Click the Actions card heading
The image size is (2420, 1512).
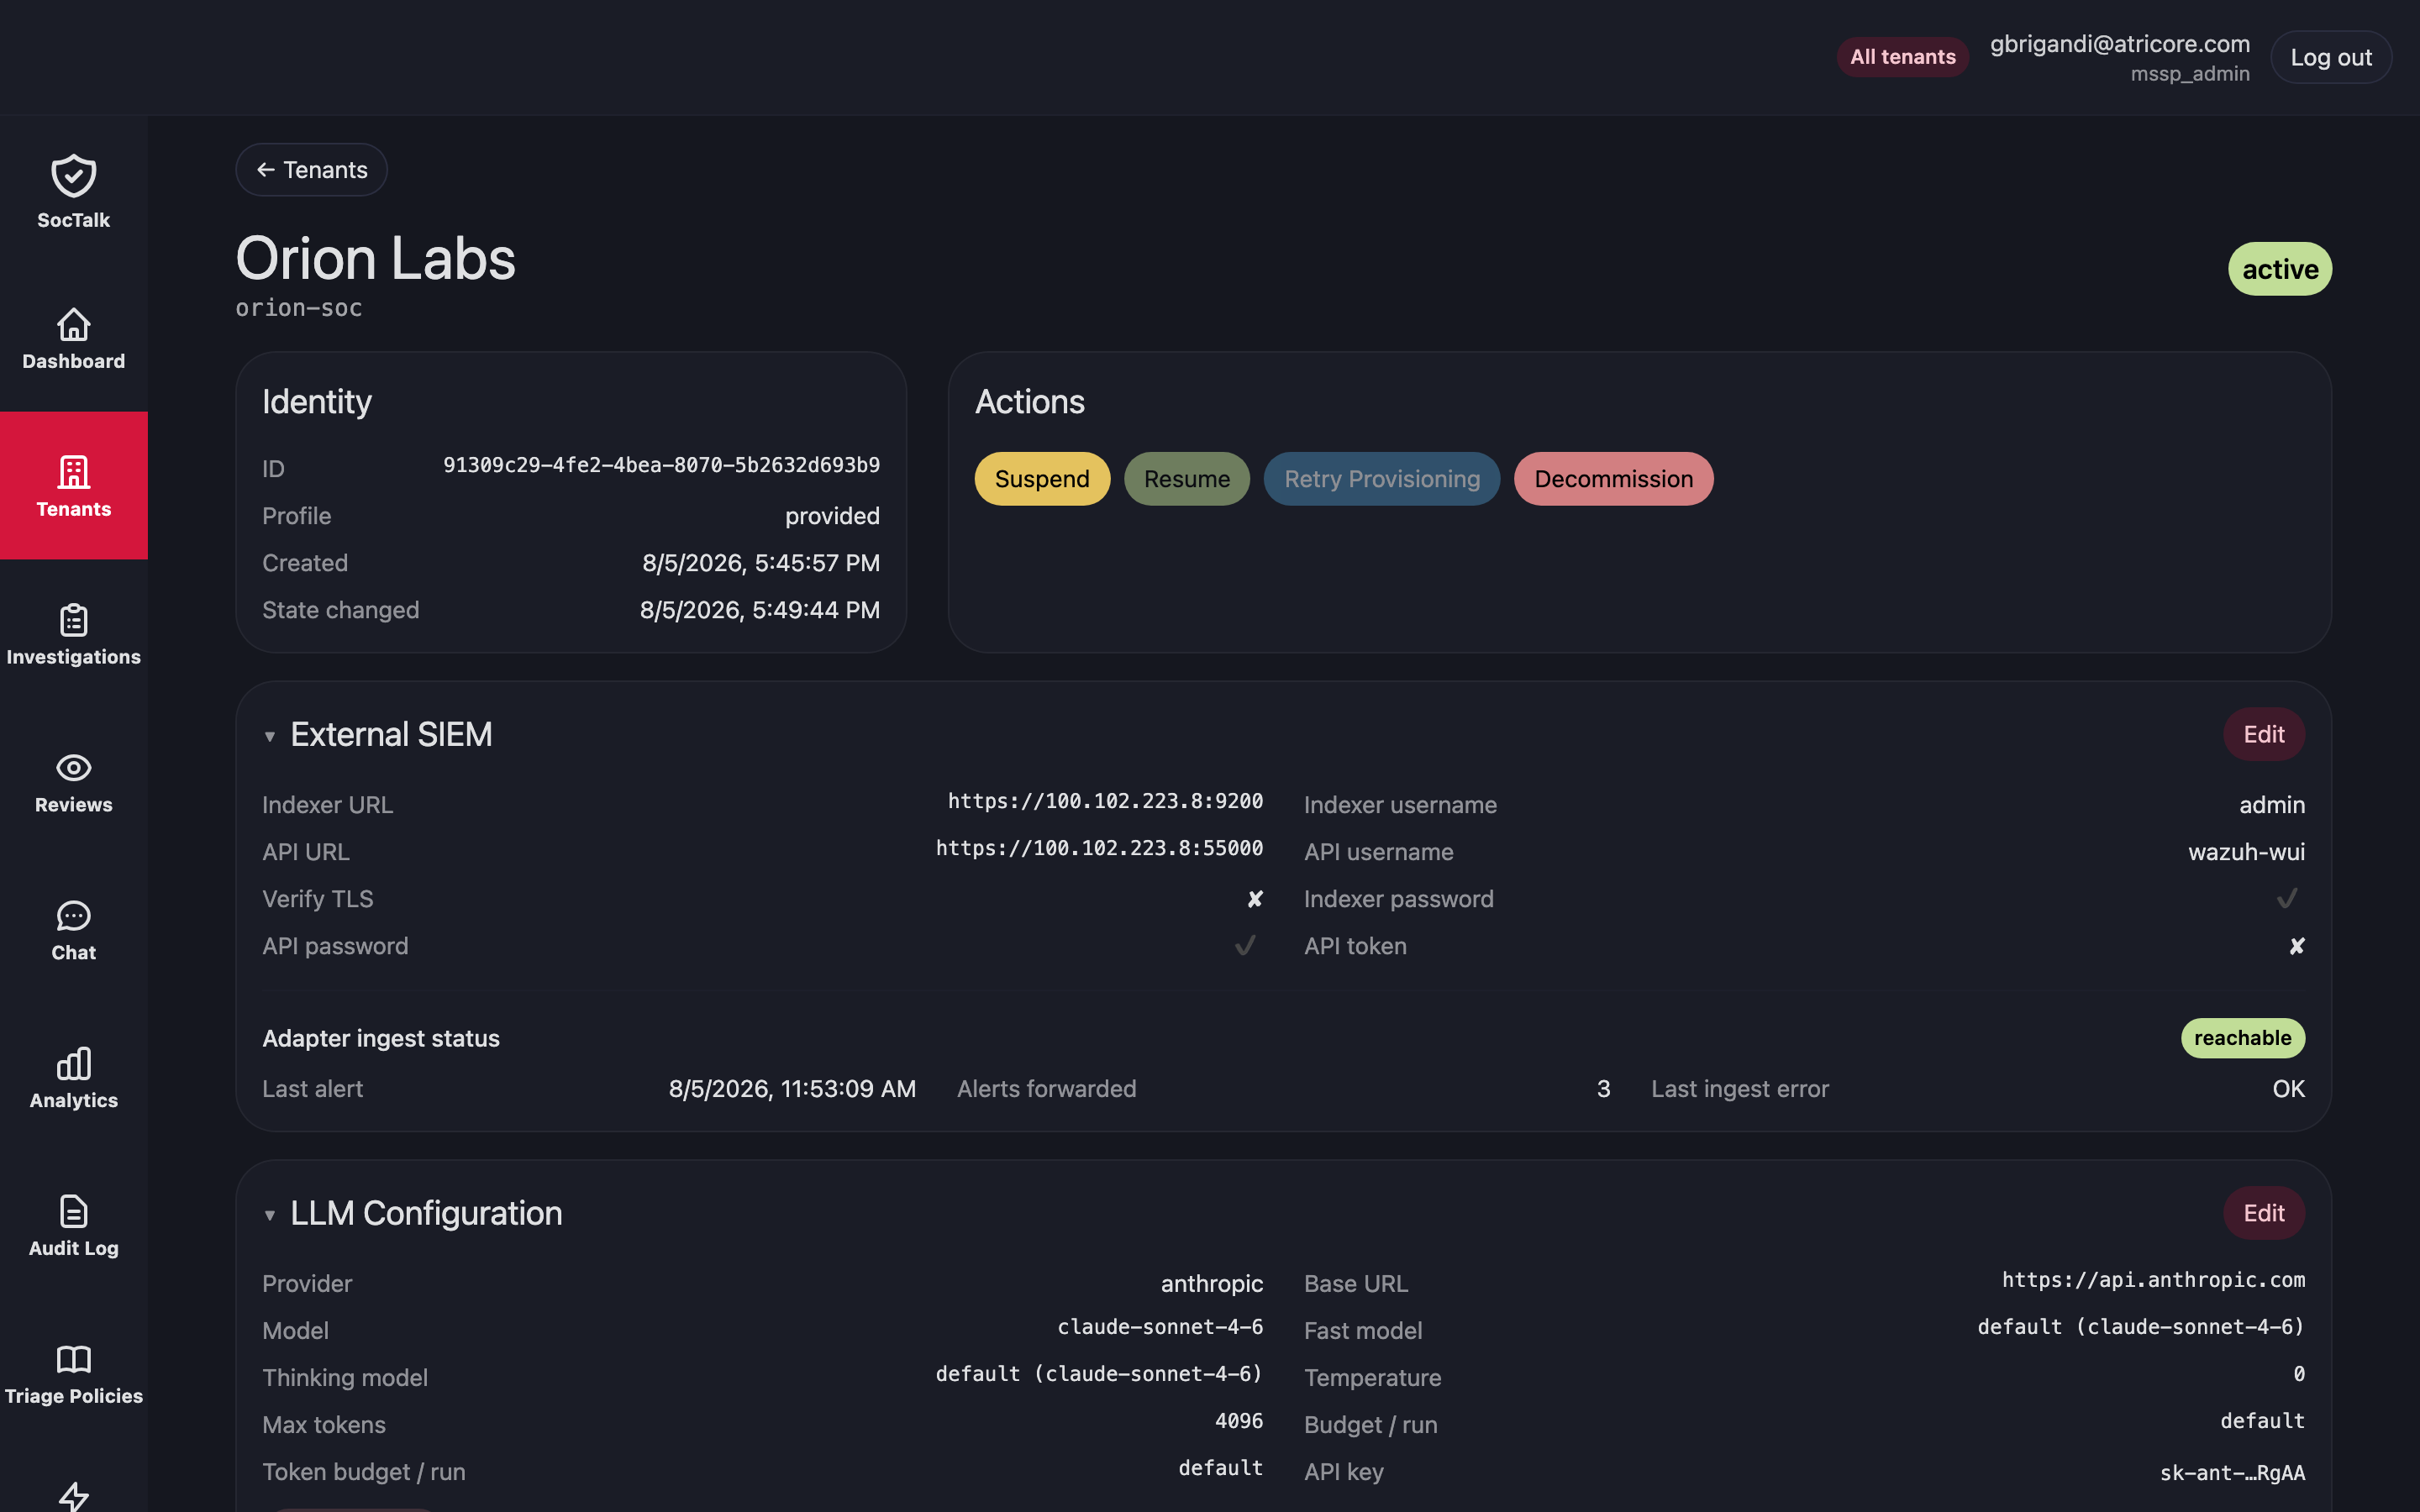tap(1029, 402)
